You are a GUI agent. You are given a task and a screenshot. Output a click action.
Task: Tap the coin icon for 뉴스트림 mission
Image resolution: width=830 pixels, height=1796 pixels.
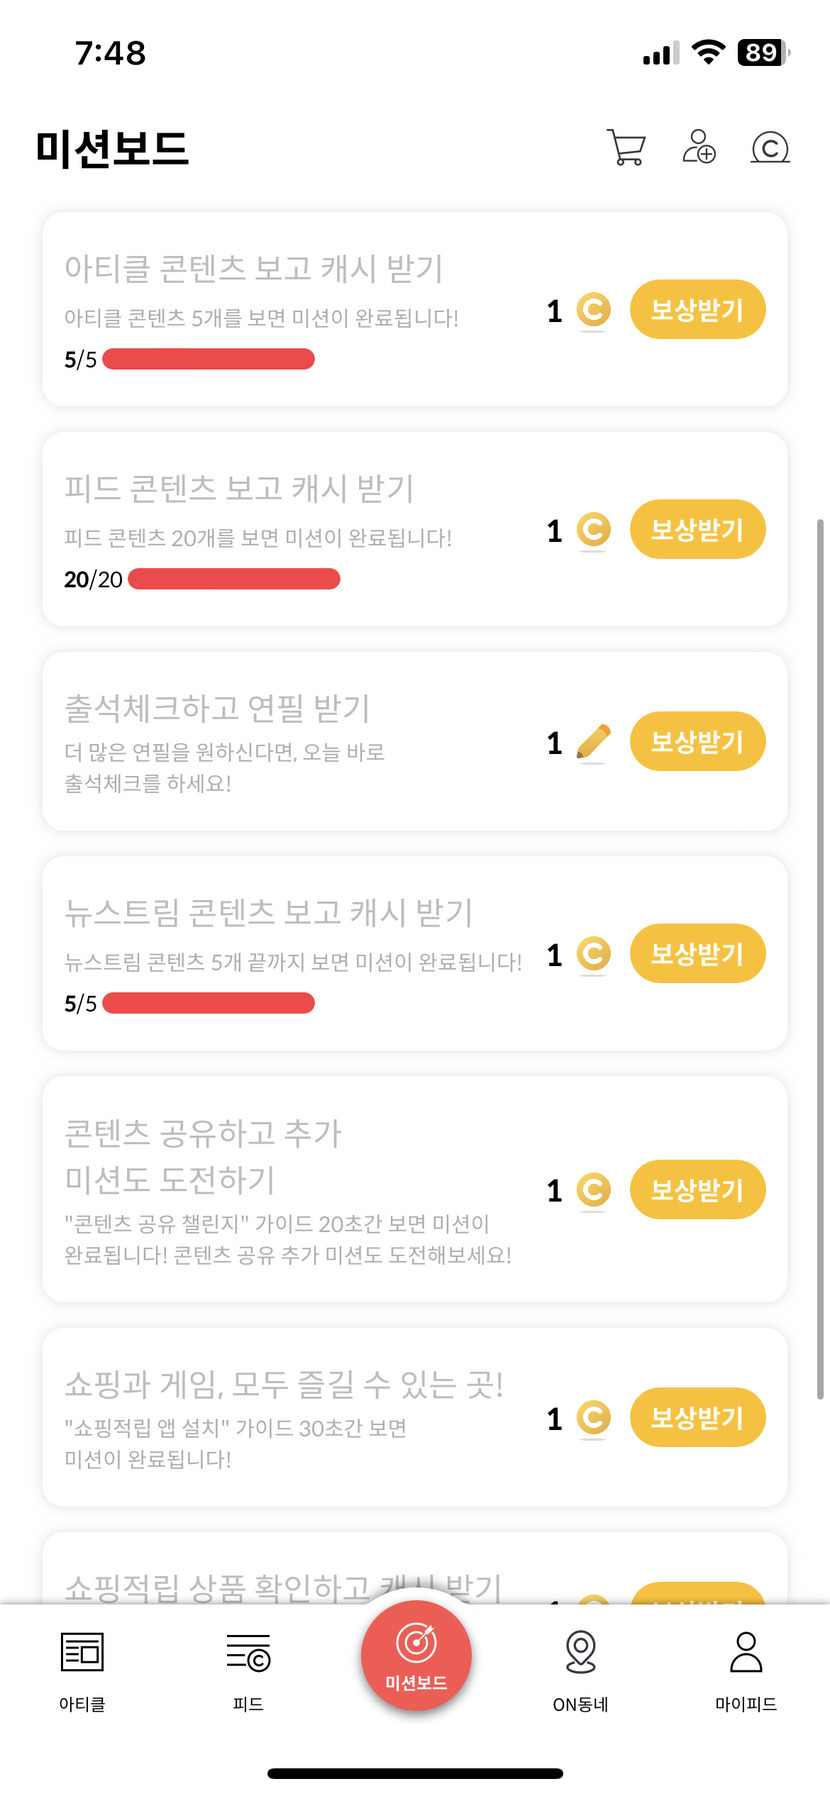(x=594, y=954)
